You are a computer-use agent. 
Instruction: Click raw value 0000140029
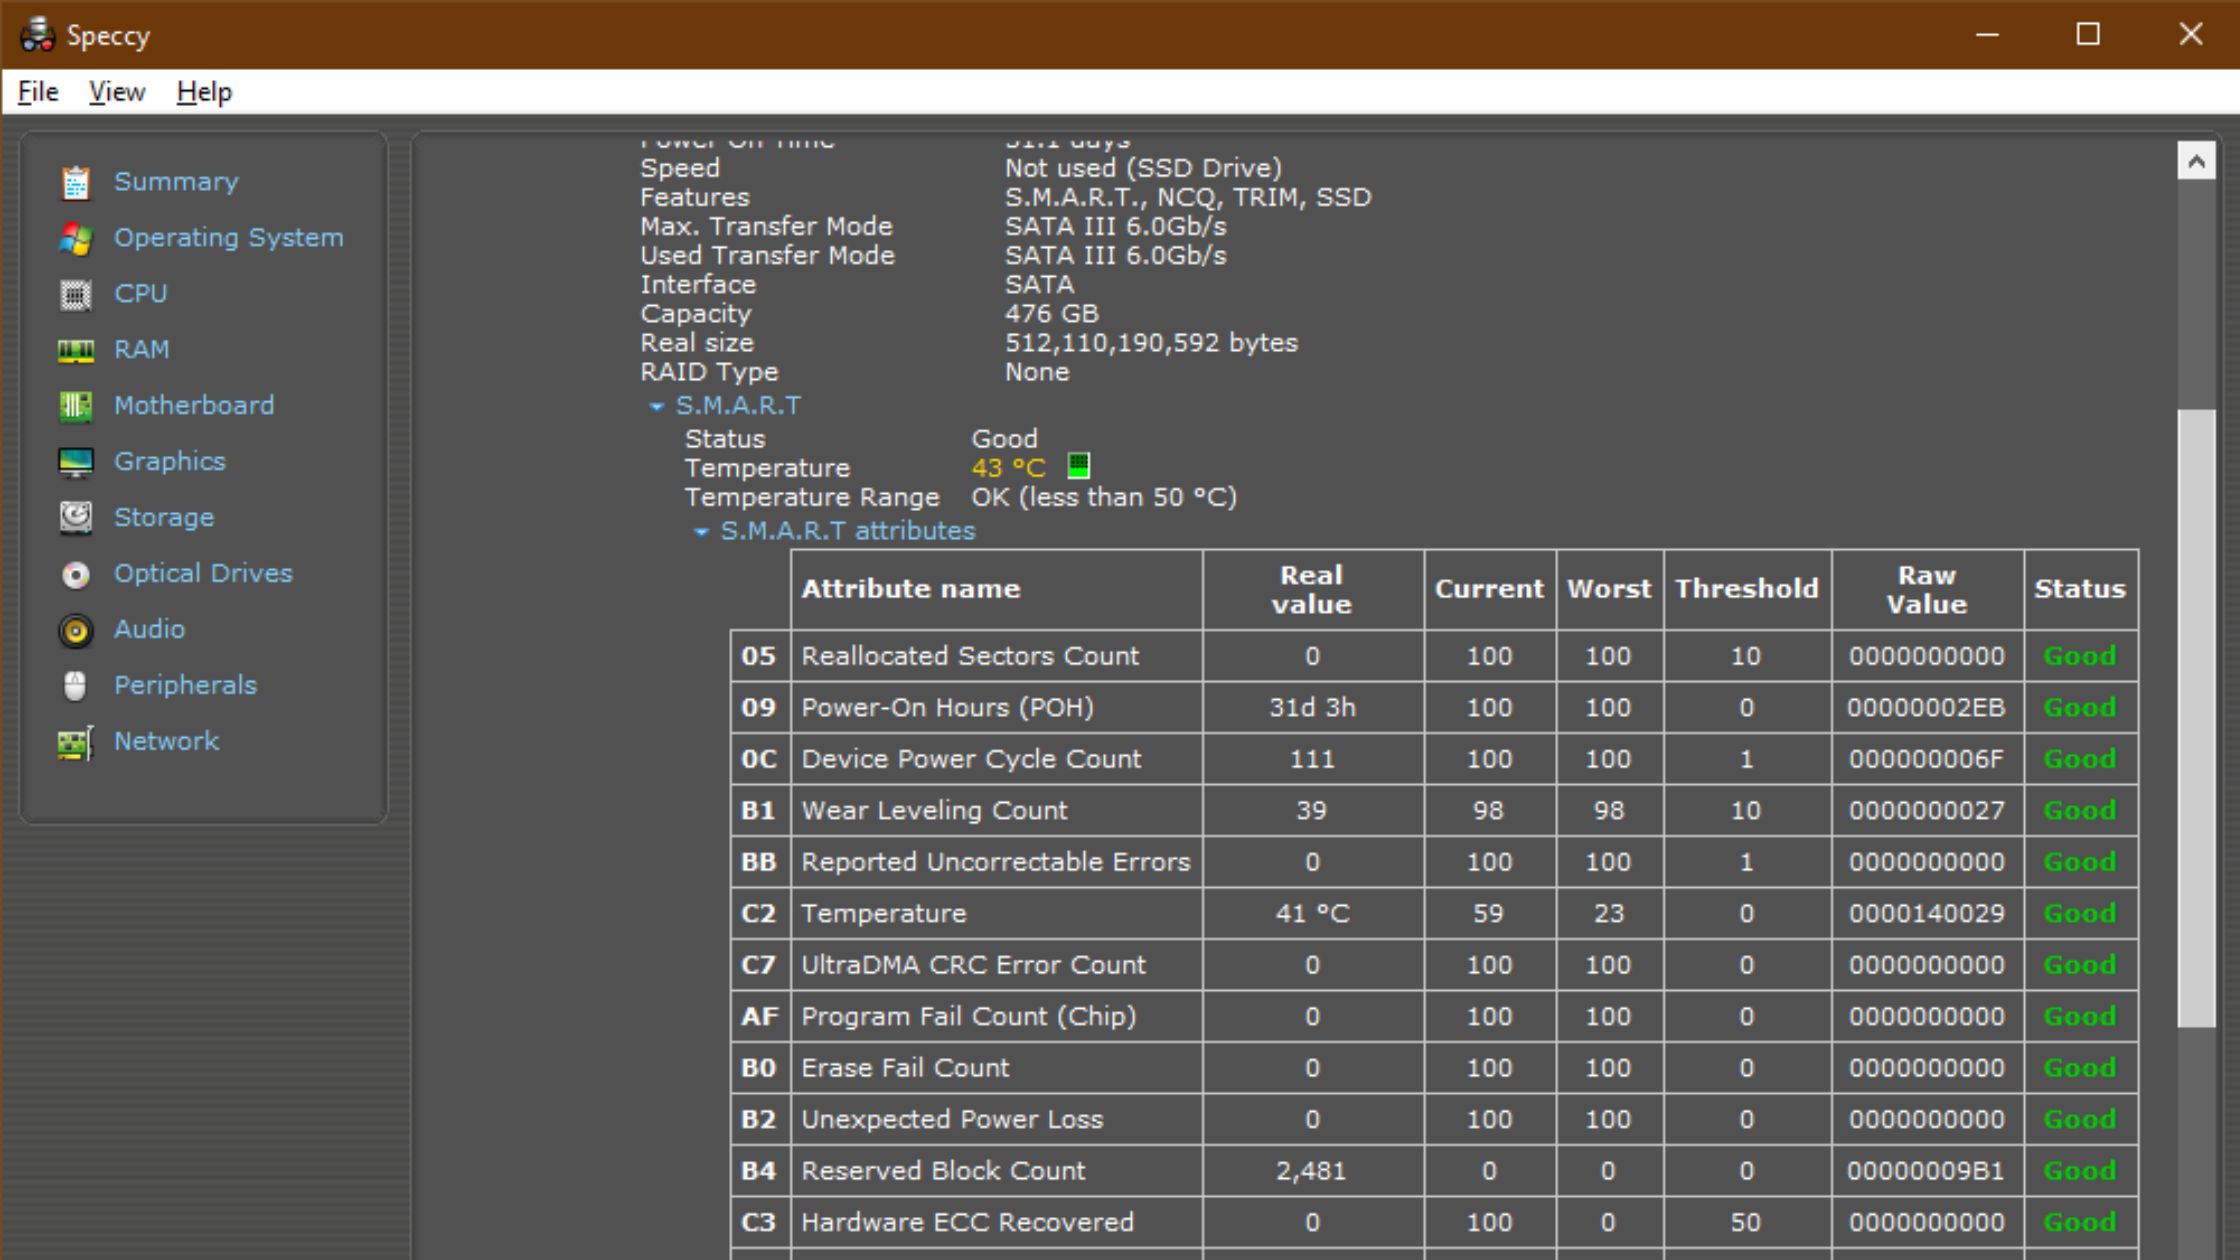(1926, 914)
